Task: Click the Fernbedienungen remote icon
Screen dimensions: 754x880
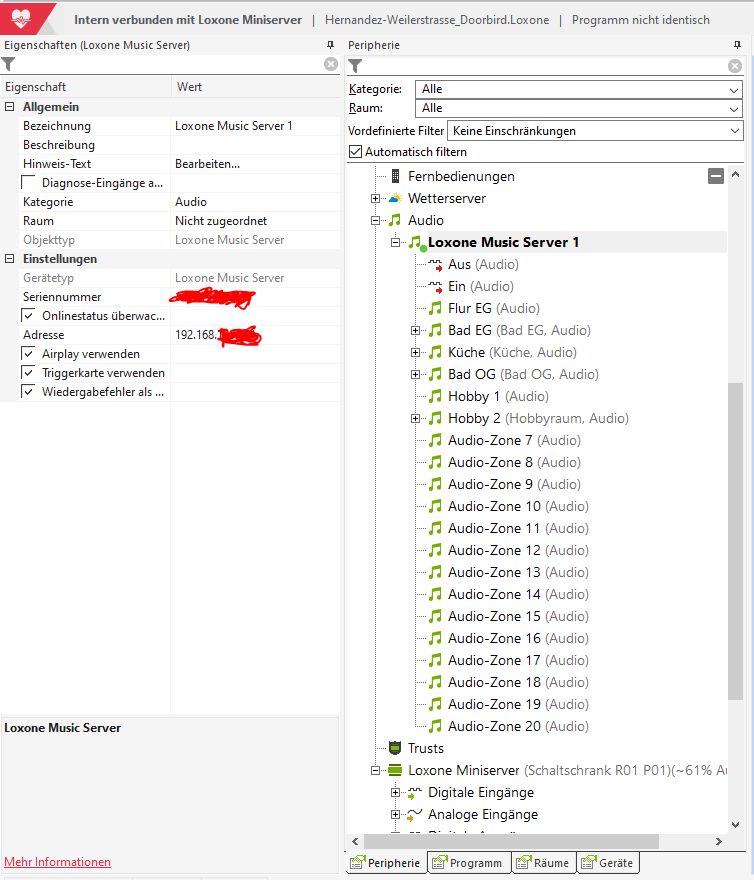Action: pos(395,176)
